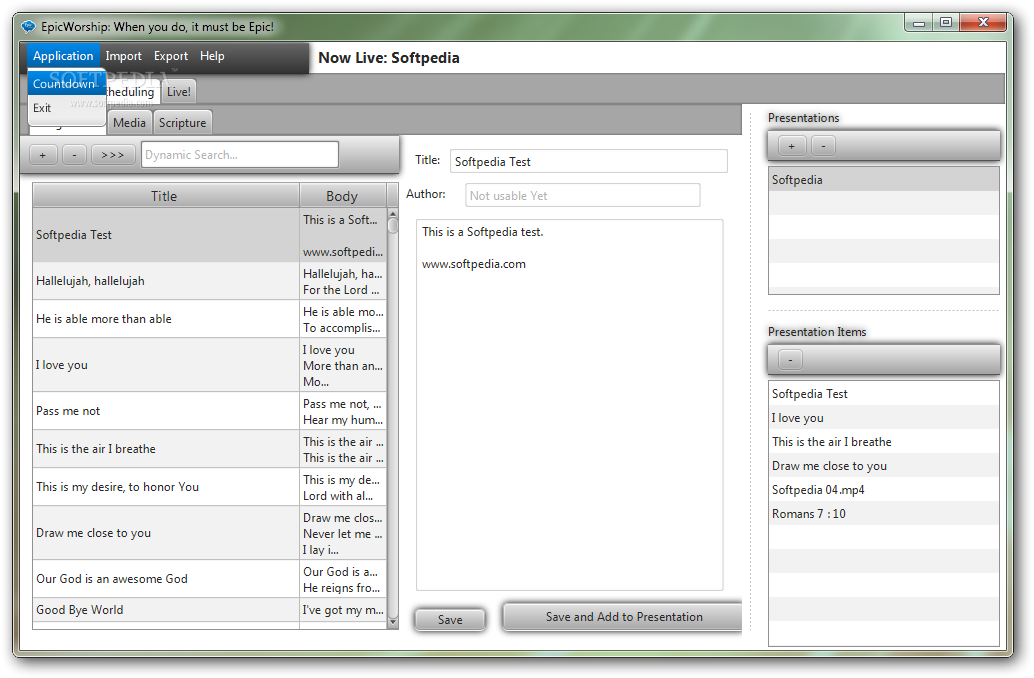Select Draw me close to you presentation item
Image resolution: width=1034 pixels, height=678 pixels.
[x=884, y=466]
